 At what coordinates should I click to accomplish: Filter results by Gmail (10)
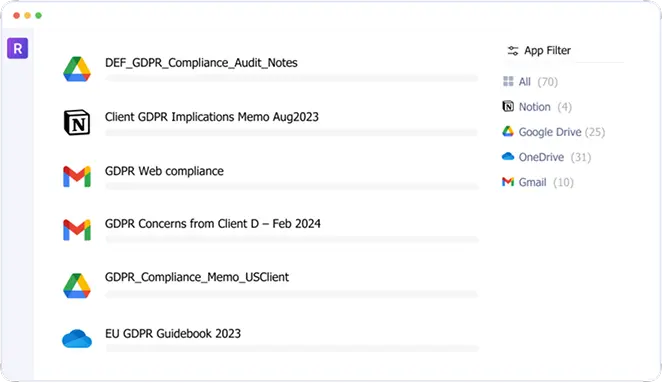[537, 182]
